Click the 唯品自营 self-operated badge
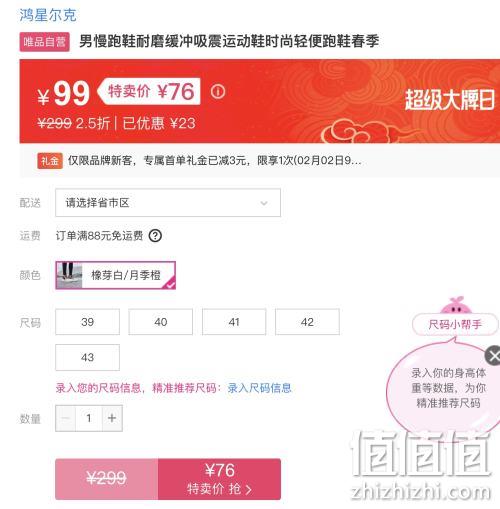 pyautogui.click(x=45, y=42)
